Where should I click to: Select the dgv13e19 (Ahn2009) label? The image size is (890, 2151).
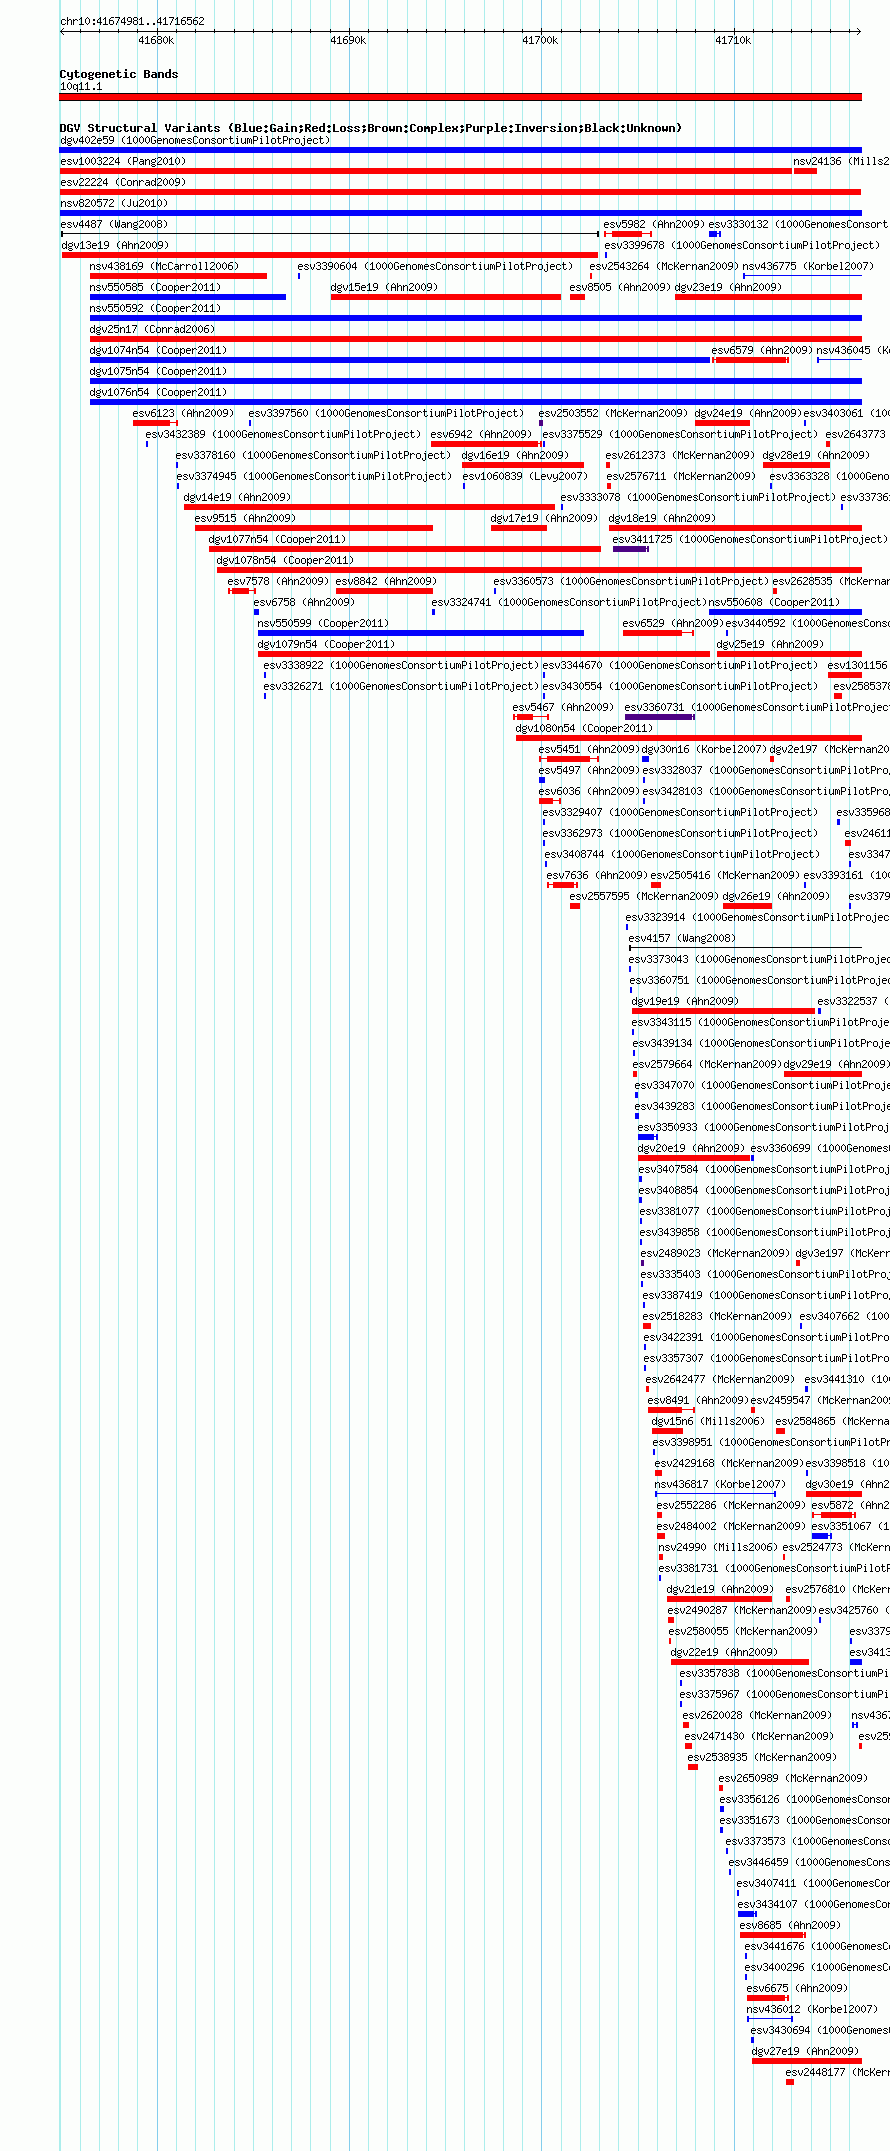[116, 245]
